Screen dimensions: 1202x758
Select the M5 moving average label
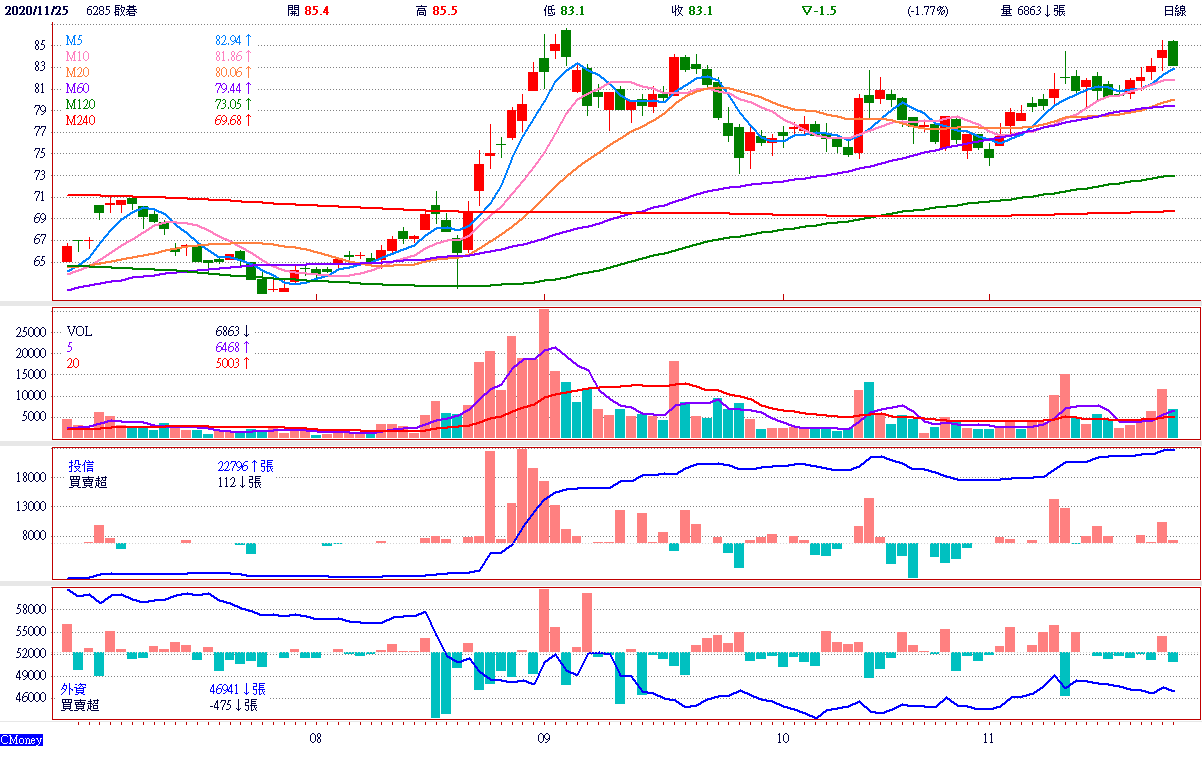(74, 40)
